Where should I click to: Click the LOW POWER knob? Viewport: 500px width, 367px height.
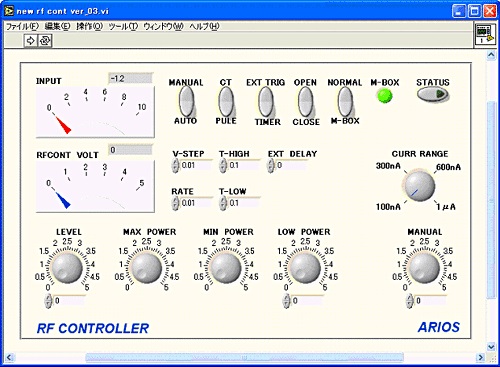click(305, 268)
